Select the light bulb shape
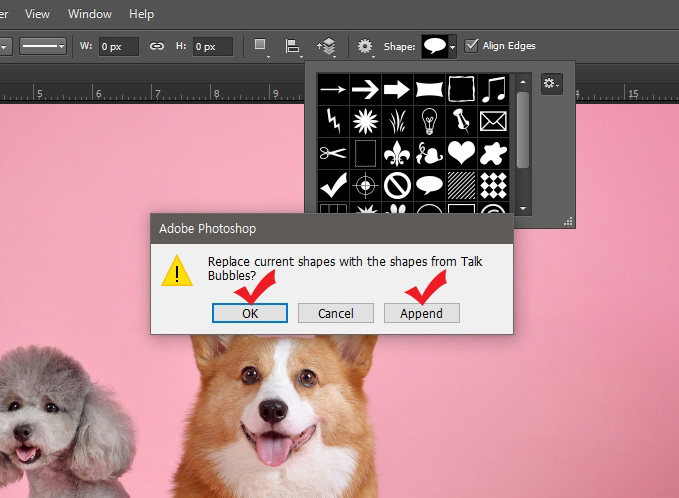Viewport: 679px width, 498px height. pos(429,121)
